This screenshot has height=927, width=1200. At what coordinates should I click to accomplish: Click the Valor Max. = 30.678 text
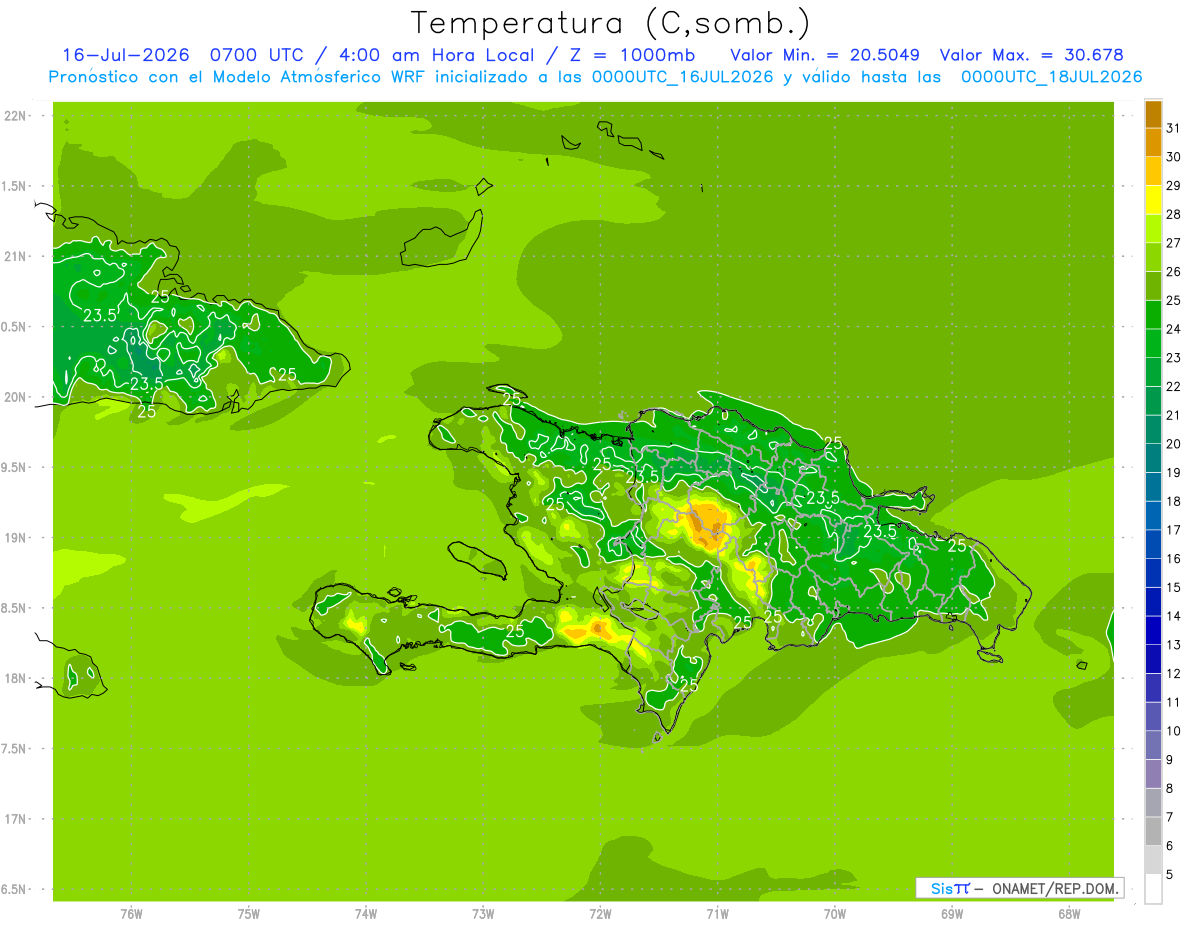pos(1032,54)
